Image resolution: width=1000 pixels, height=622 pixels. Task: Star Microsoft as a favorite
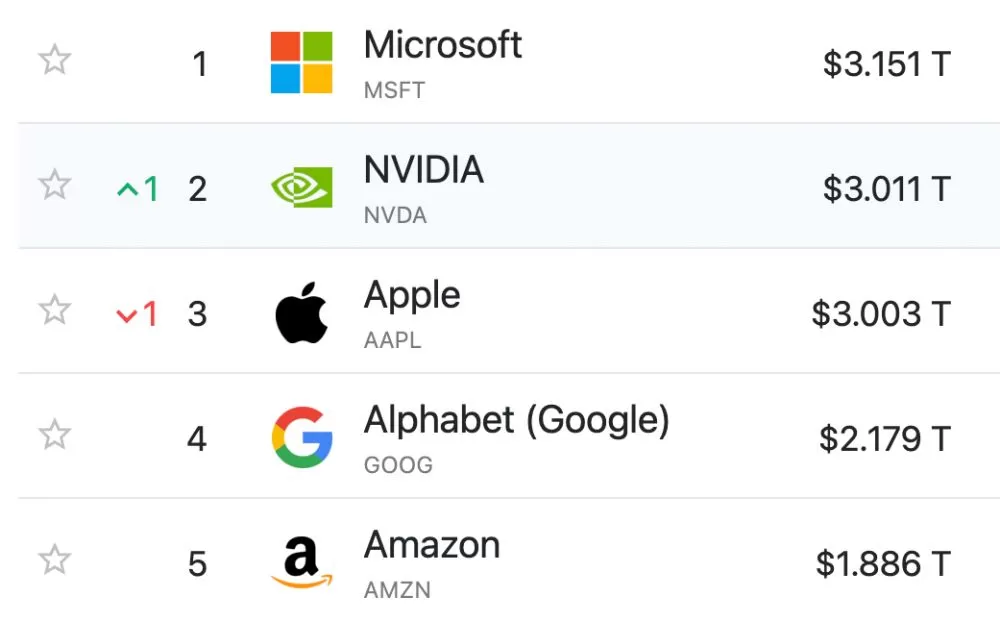(x=55, y=59)
